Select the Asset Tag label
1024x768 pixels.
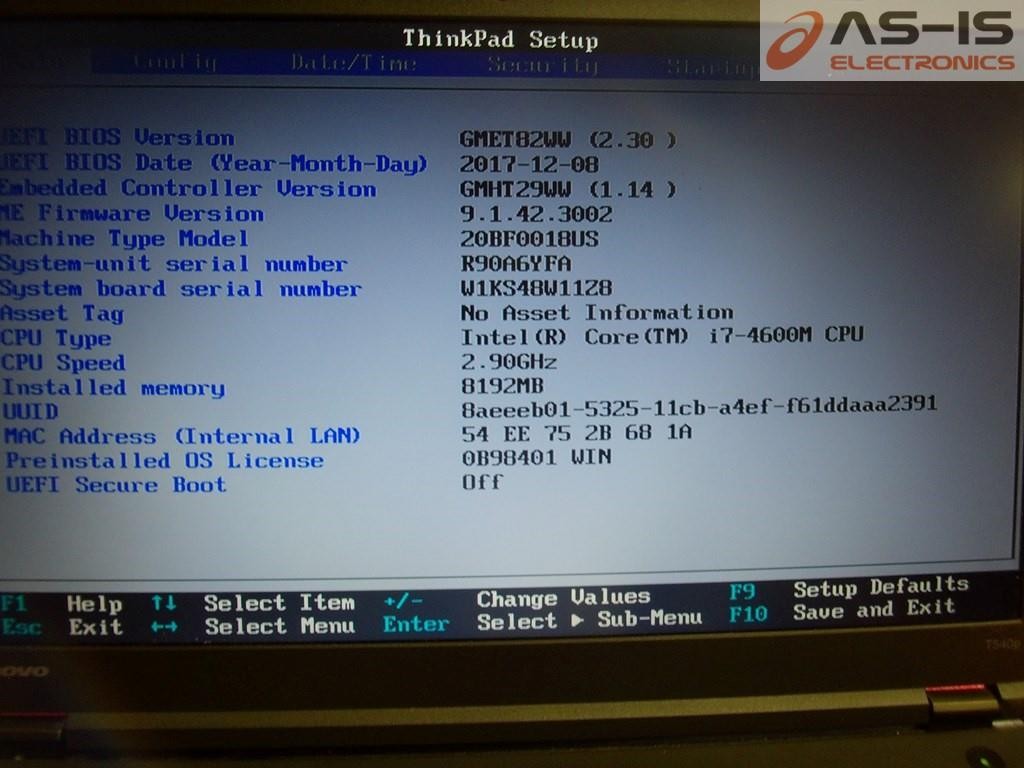click(62, 313)
